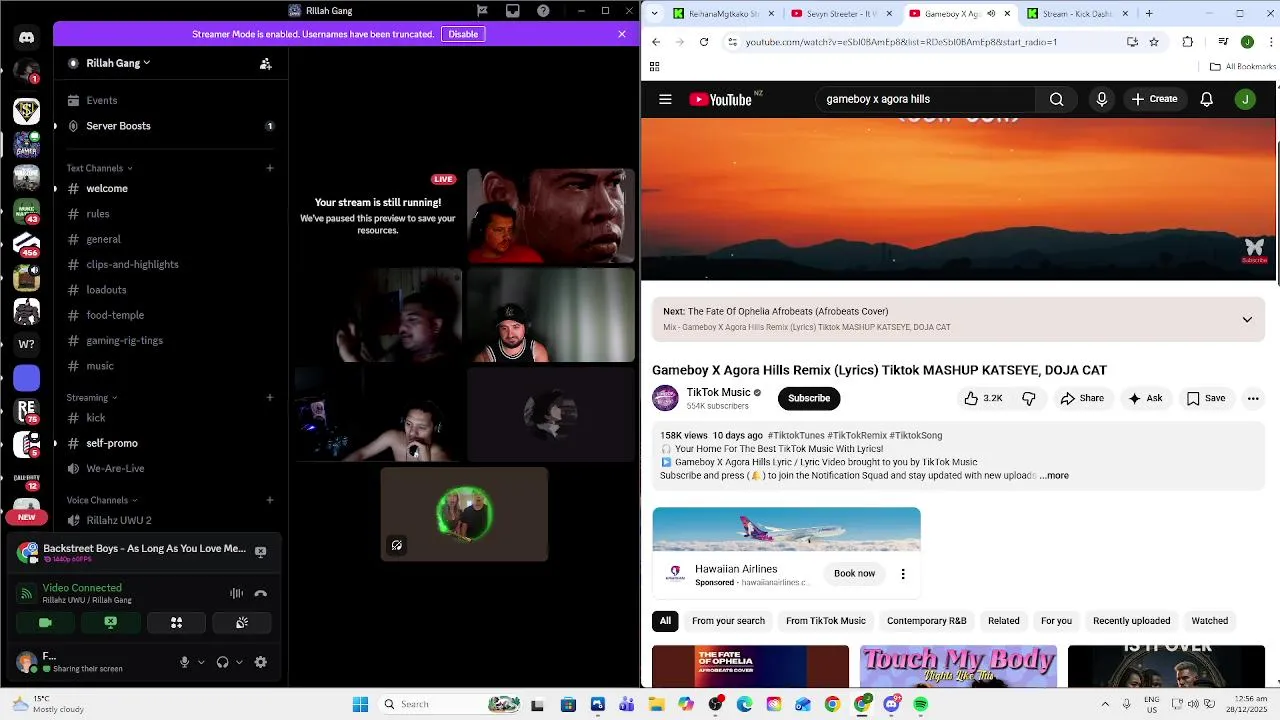The height and width of the screenshot is (720, 1280).
Task: Collapse the Streaming category
Action: pyautogui.click(x=92, y=397)
